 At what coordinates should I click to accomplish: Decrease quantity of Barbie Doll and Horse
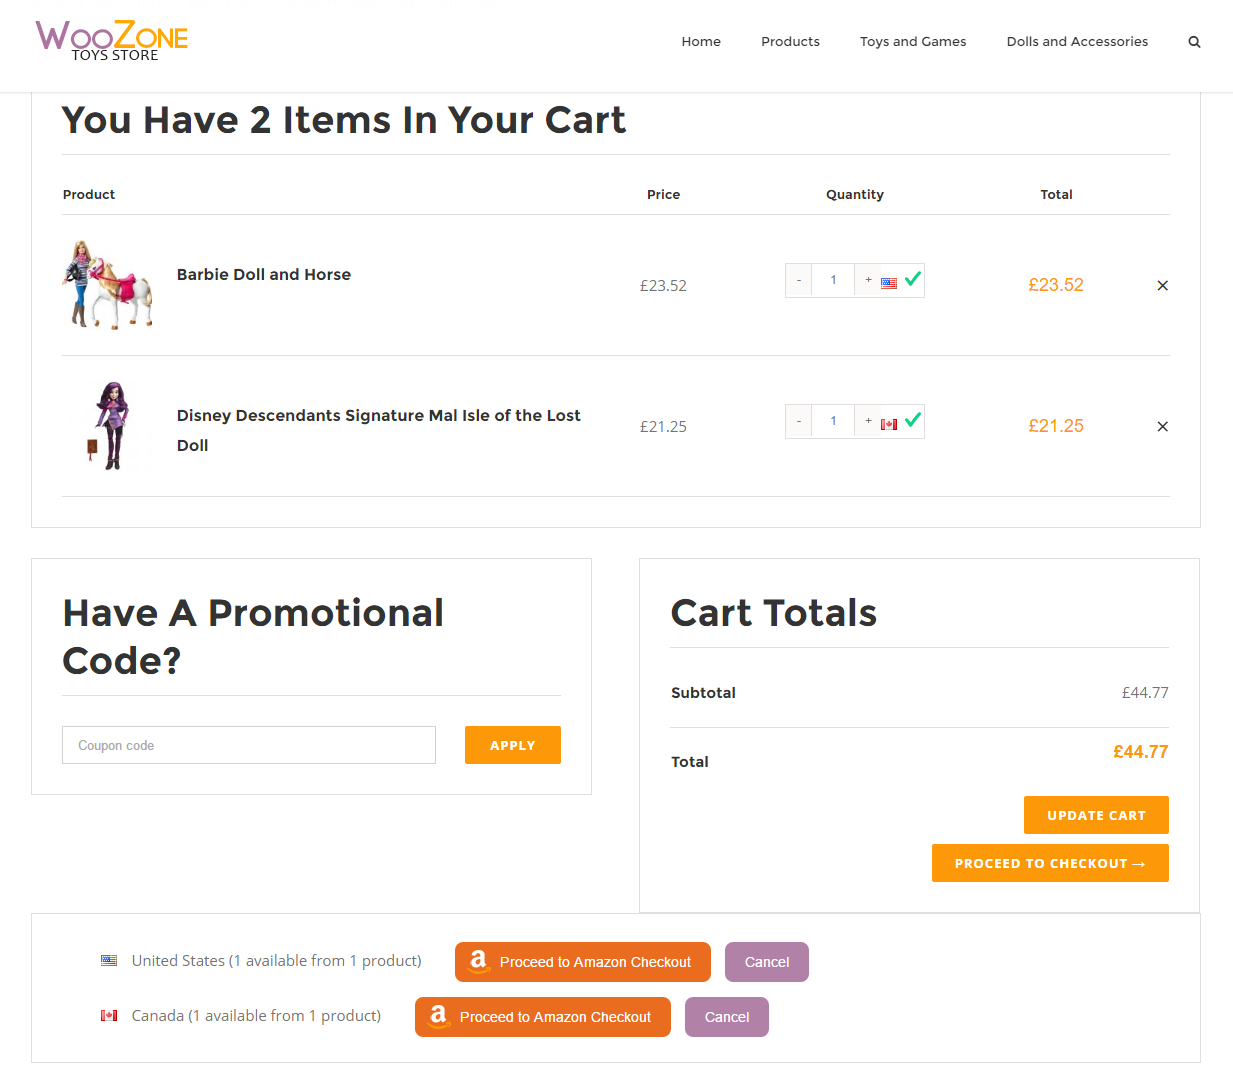pos(799,280)
